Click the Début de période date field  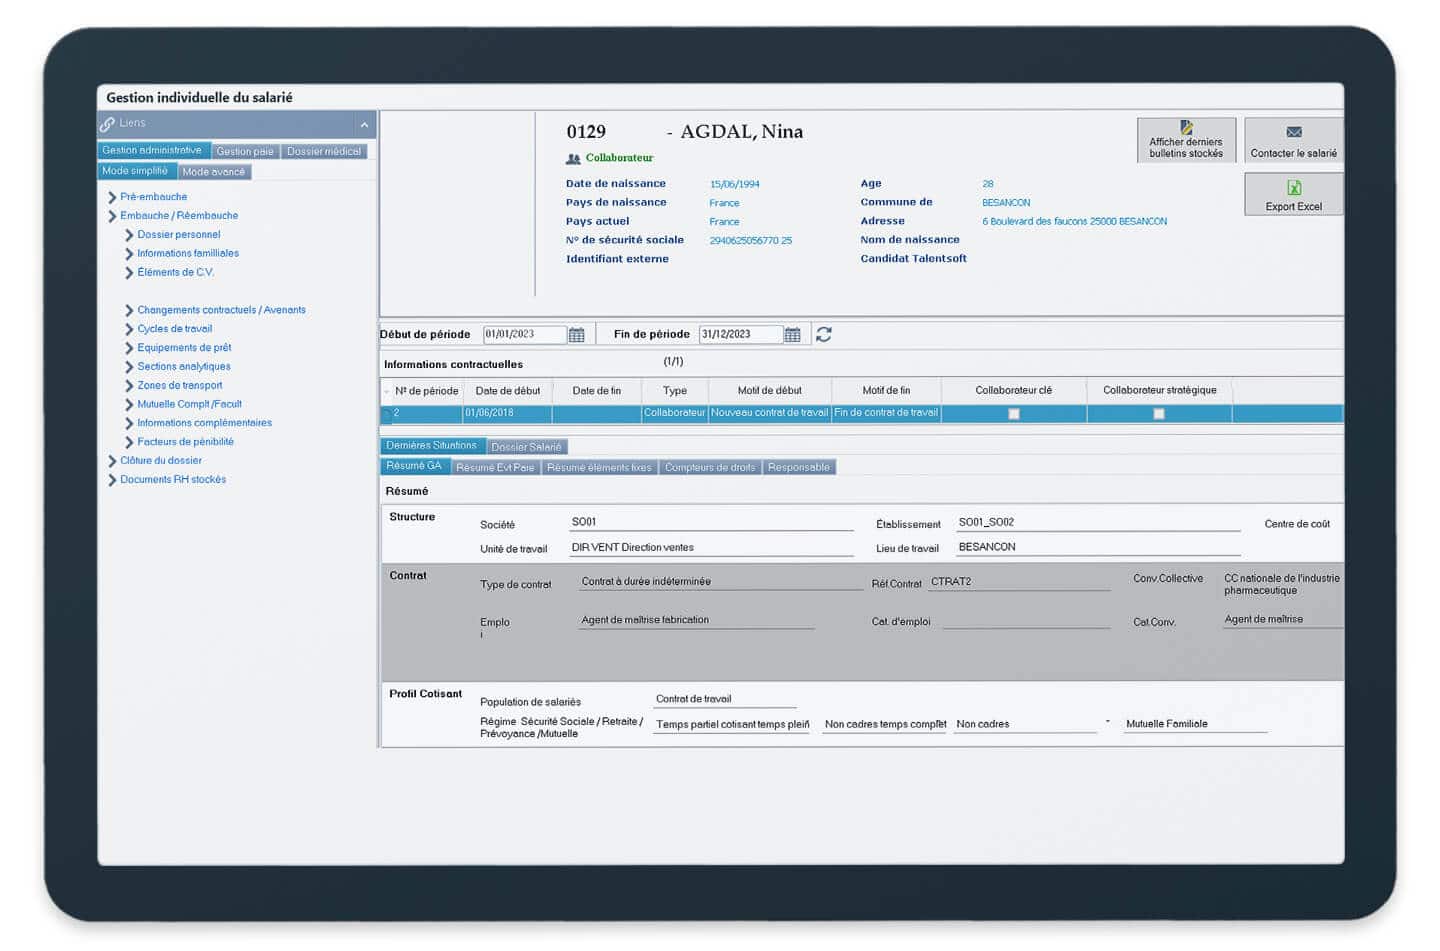pos(523,335)
